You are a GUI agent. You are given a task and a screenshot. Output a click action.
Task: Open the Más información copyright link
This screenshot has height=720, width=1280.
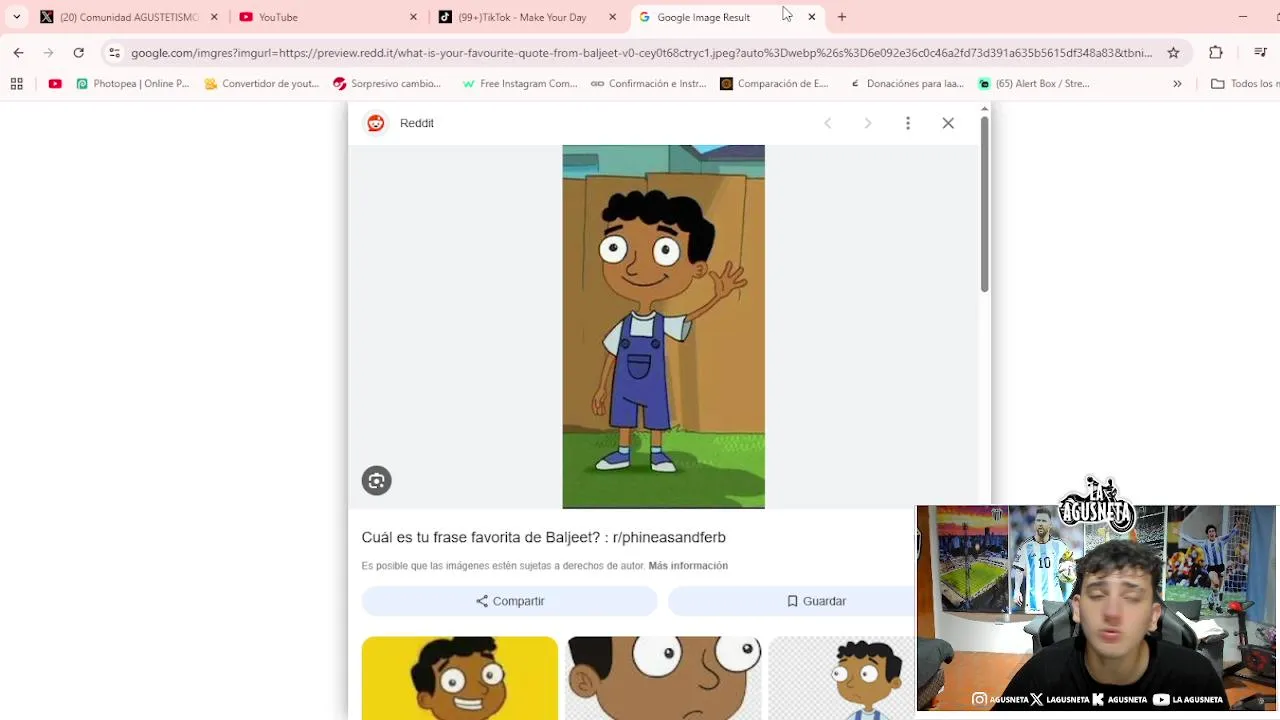click(x=688, y=566)
